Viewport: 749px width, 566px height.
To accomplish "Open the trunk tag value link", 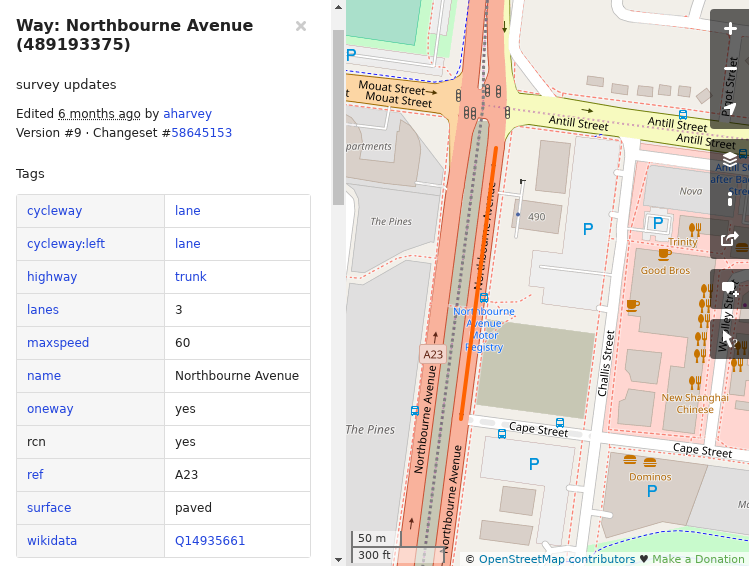I will tap(191, 277).
